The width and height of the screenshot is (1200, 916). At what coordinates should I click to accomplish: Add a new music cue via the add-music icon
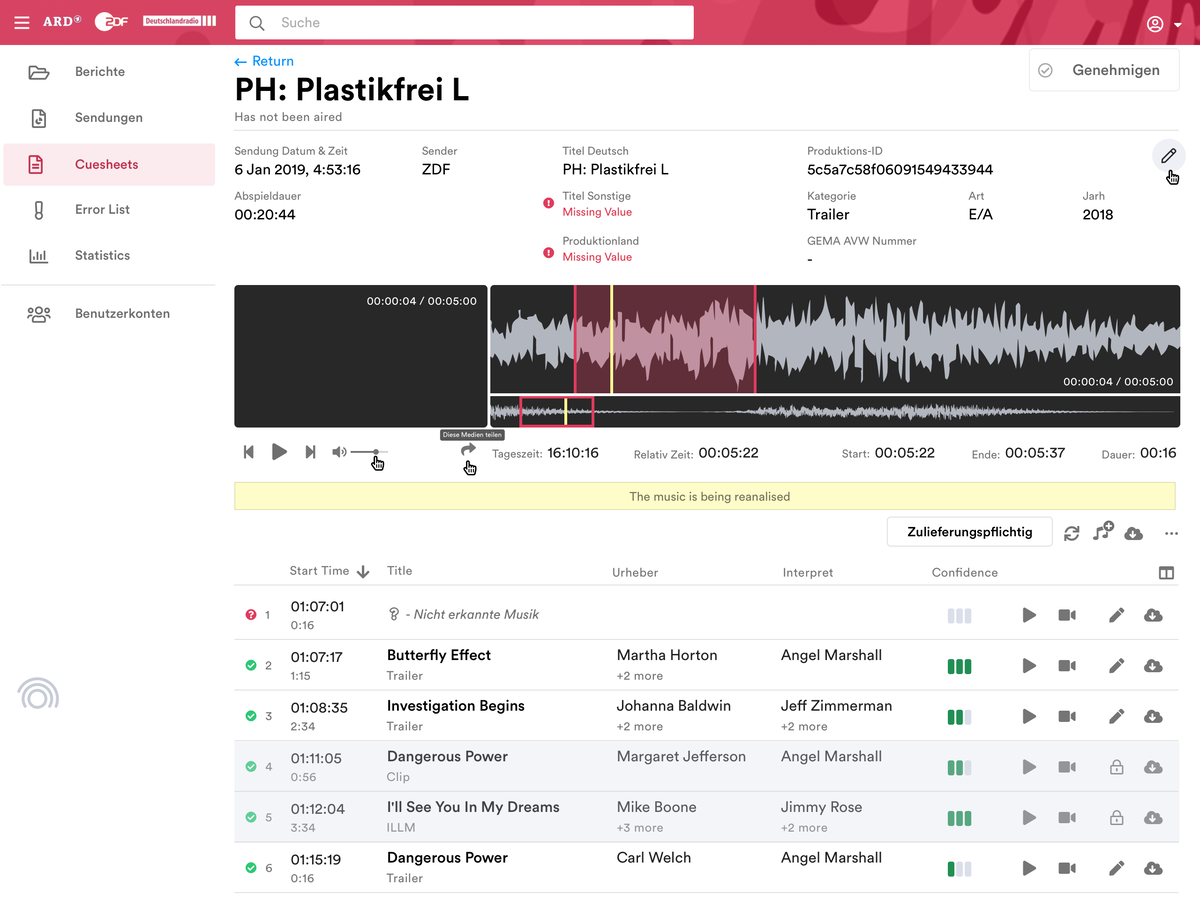click(x=1102, y=532)
